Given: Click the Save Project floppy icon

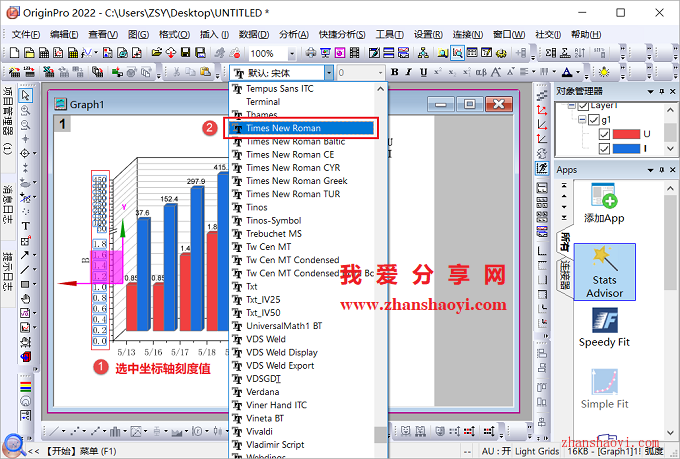Looking at the screenshot, I should pos(186,53).
